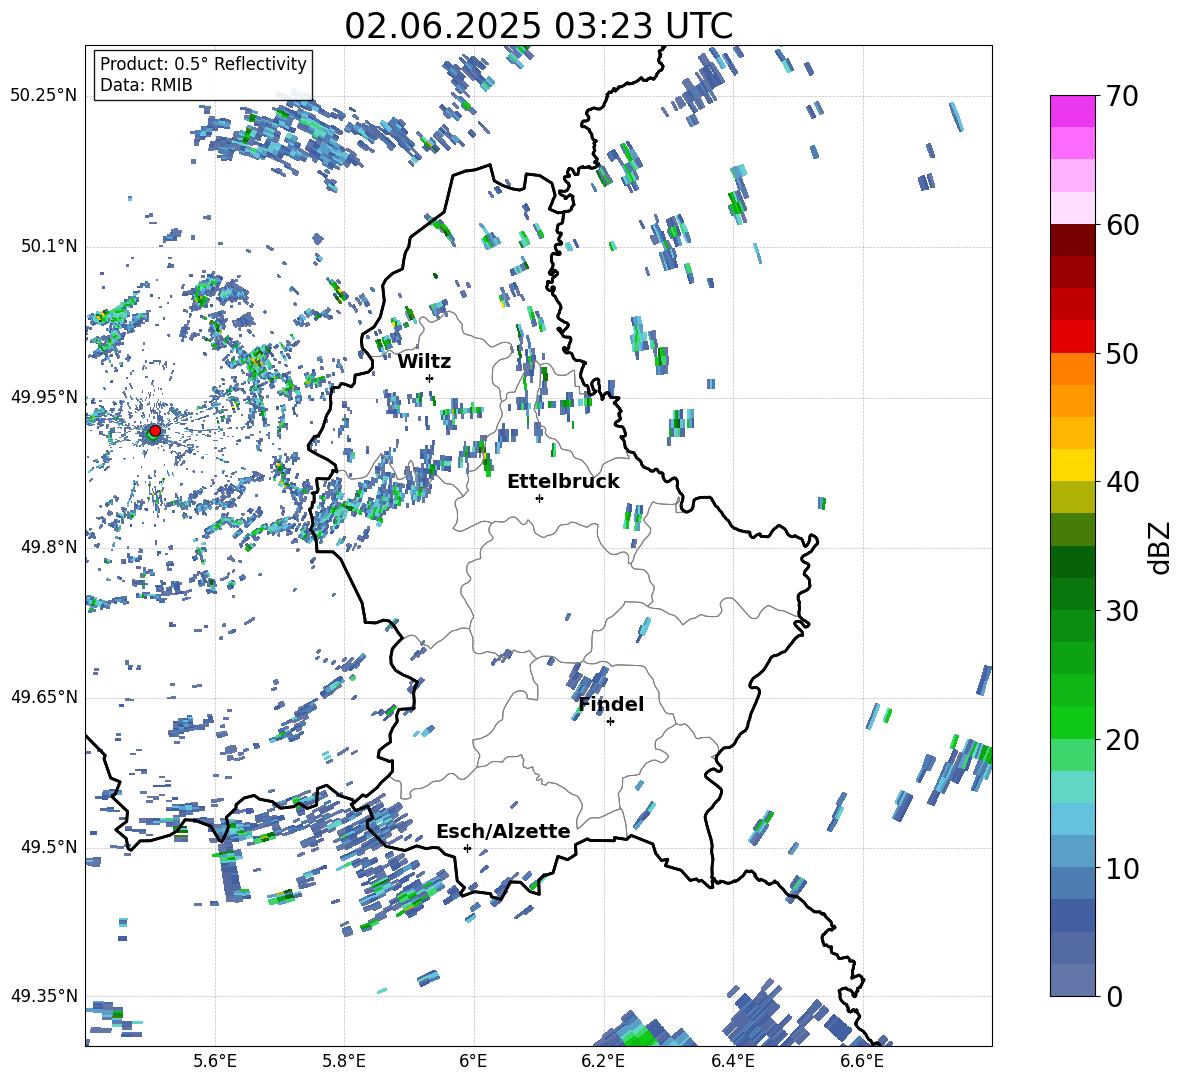
Task: Click the 49.8°N latitude label
Action: 48,547
